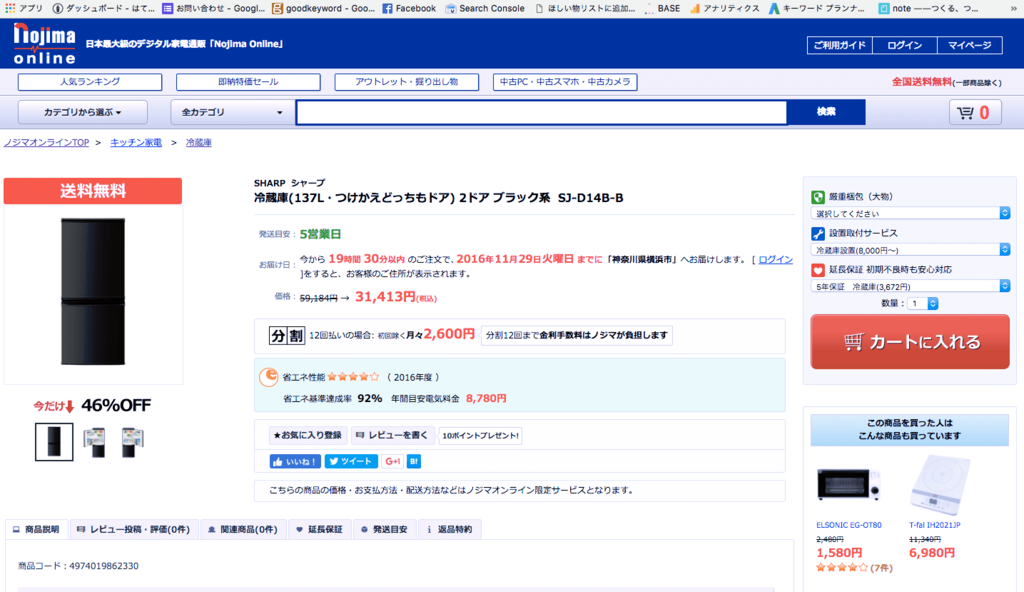Click the 厳重梱包 green package icon
This screenshot has width=1024, height=592.
click(x=818, y=197)
